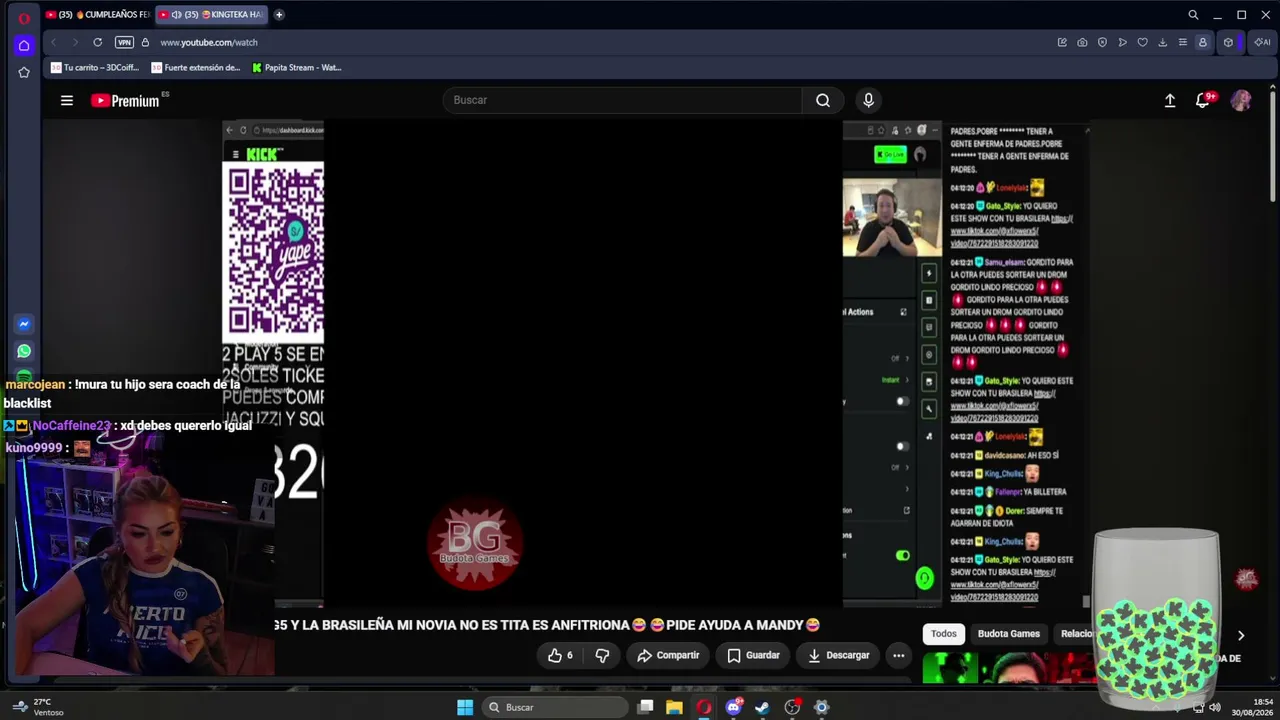Open YouTube notifications bell
Screen dimensions: 1280x720
(x=1203, y=100)
